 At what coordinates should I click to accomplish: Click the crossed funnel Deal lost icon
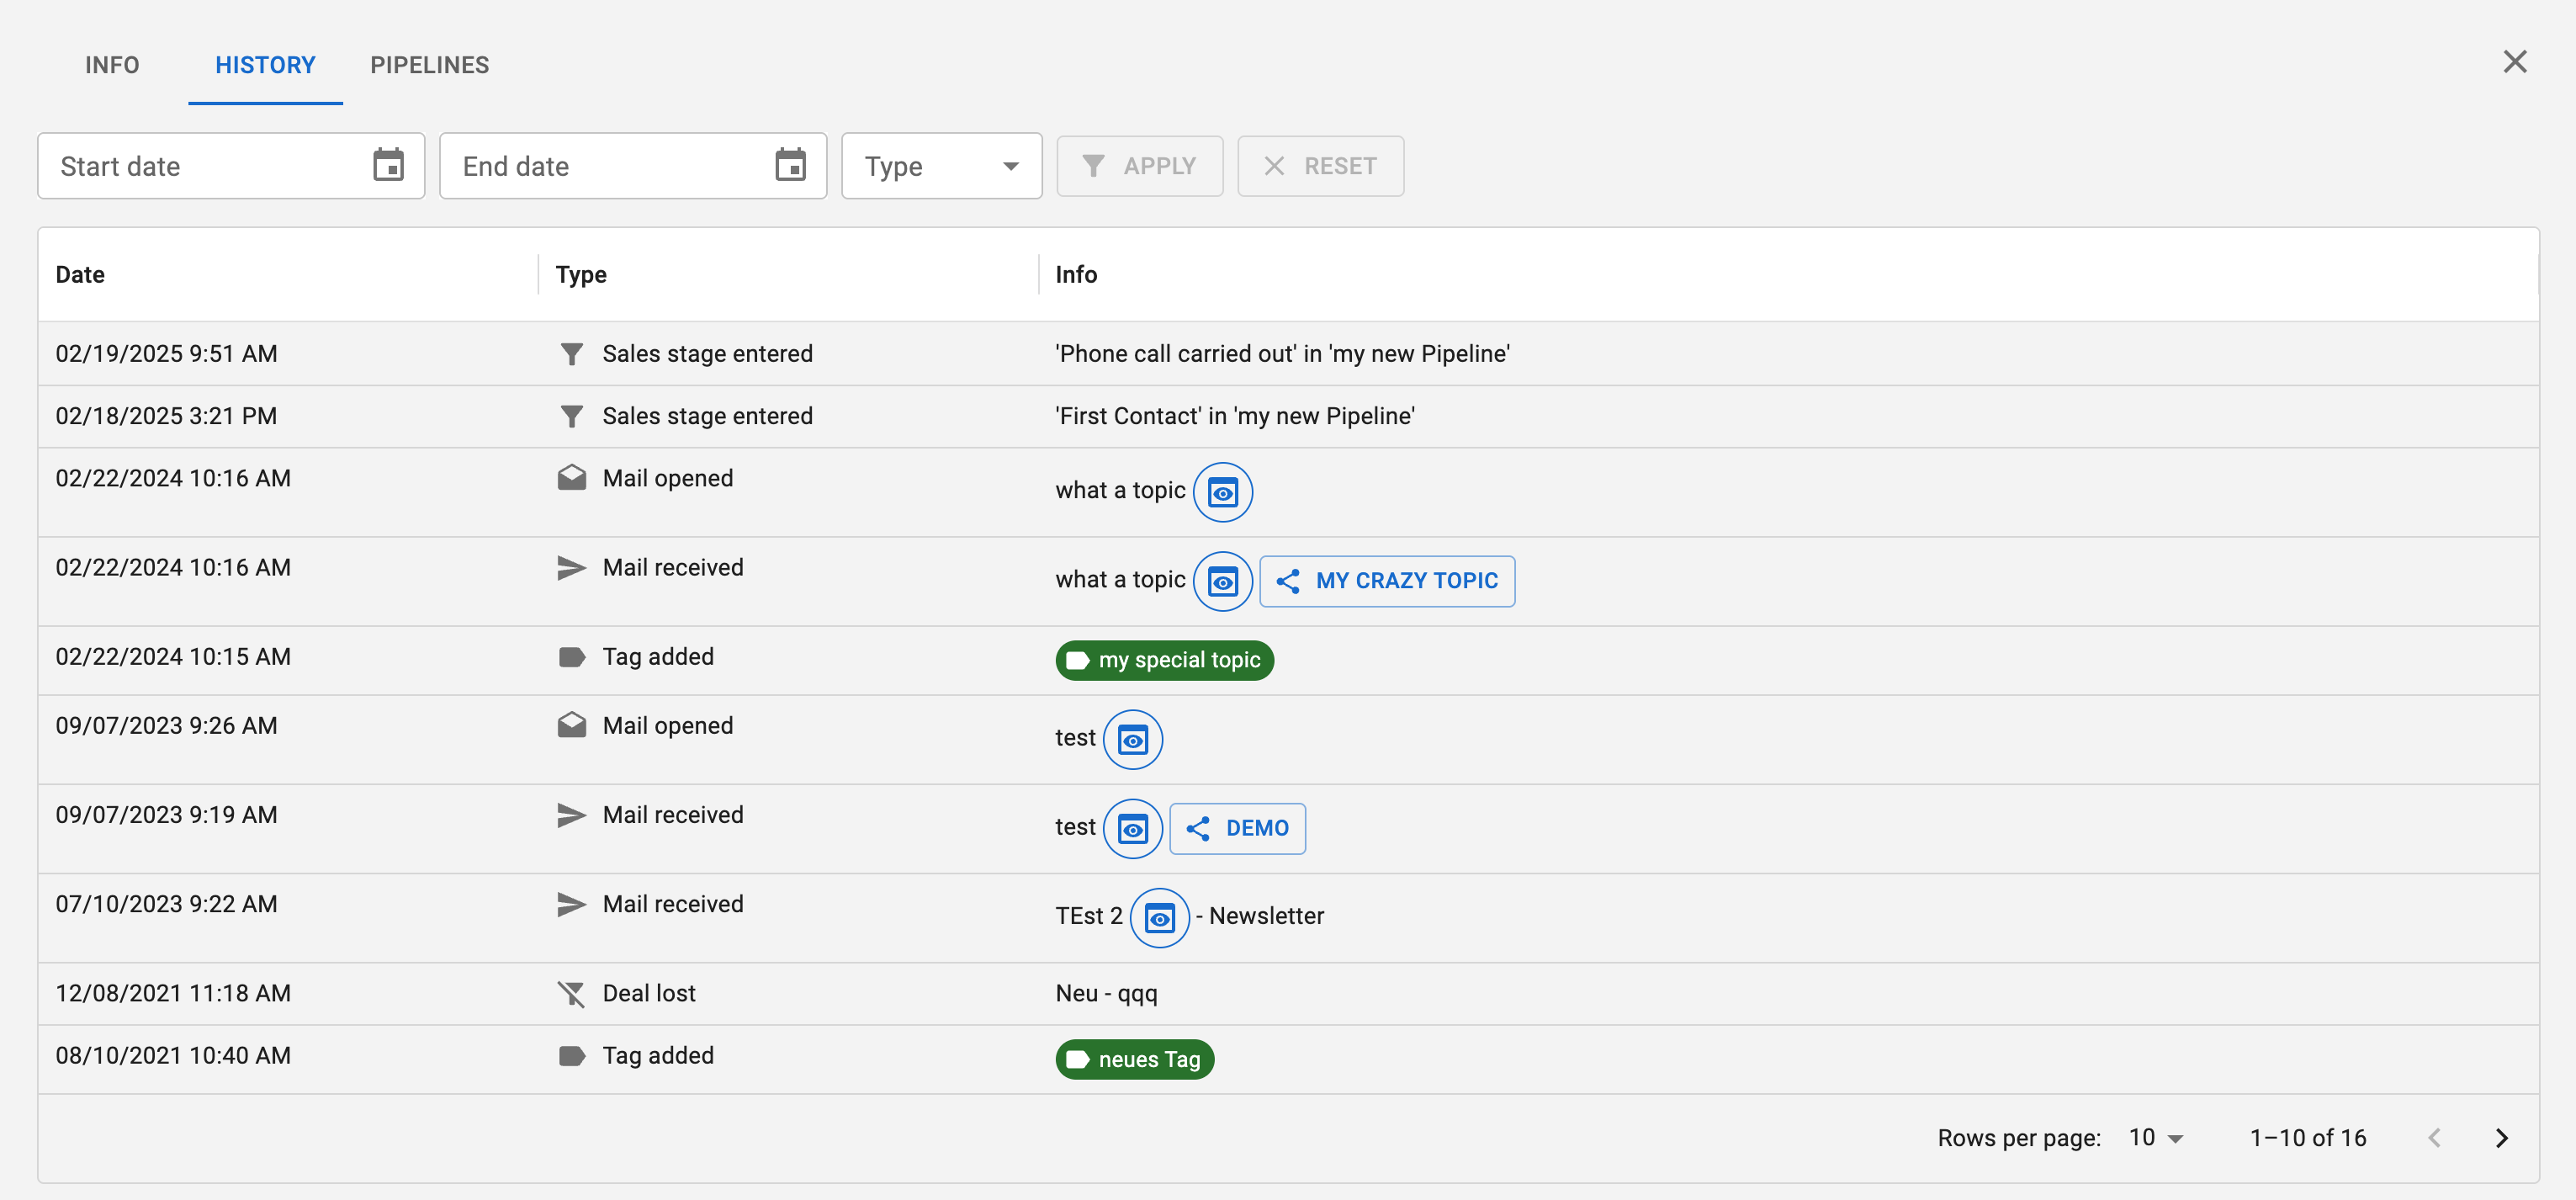coord(571,994)
